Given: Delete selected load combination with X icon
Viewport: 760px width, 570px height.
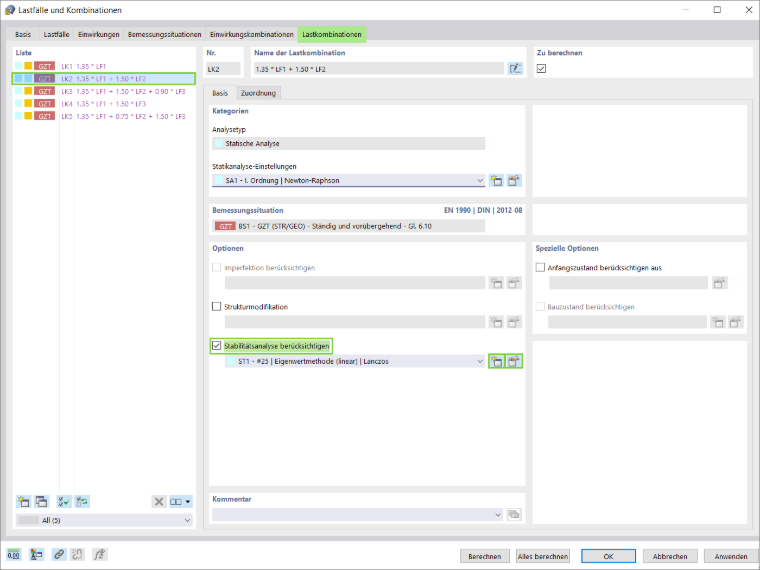Looking at the screenshot, I should [158, 502].
